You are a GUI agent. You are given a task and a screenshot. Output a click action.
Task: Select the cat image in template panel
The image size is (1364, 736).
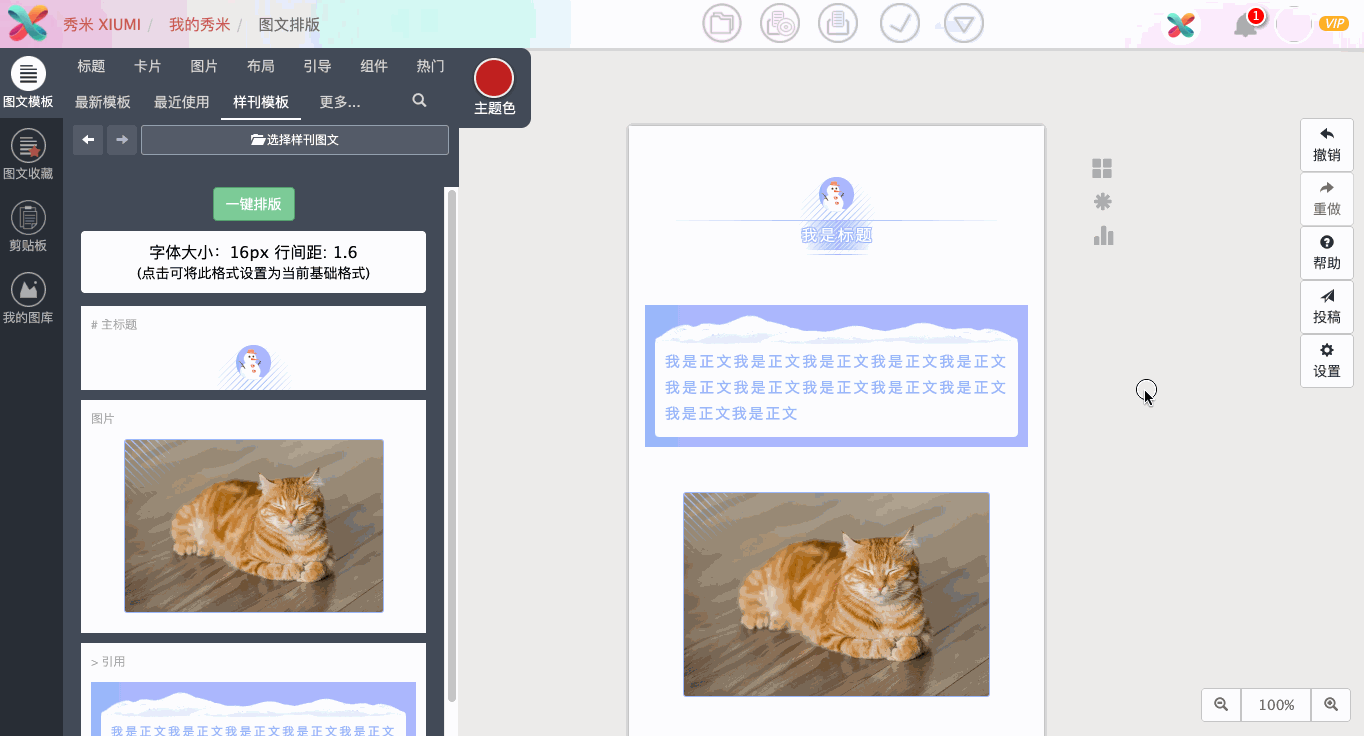coord(254,525)
